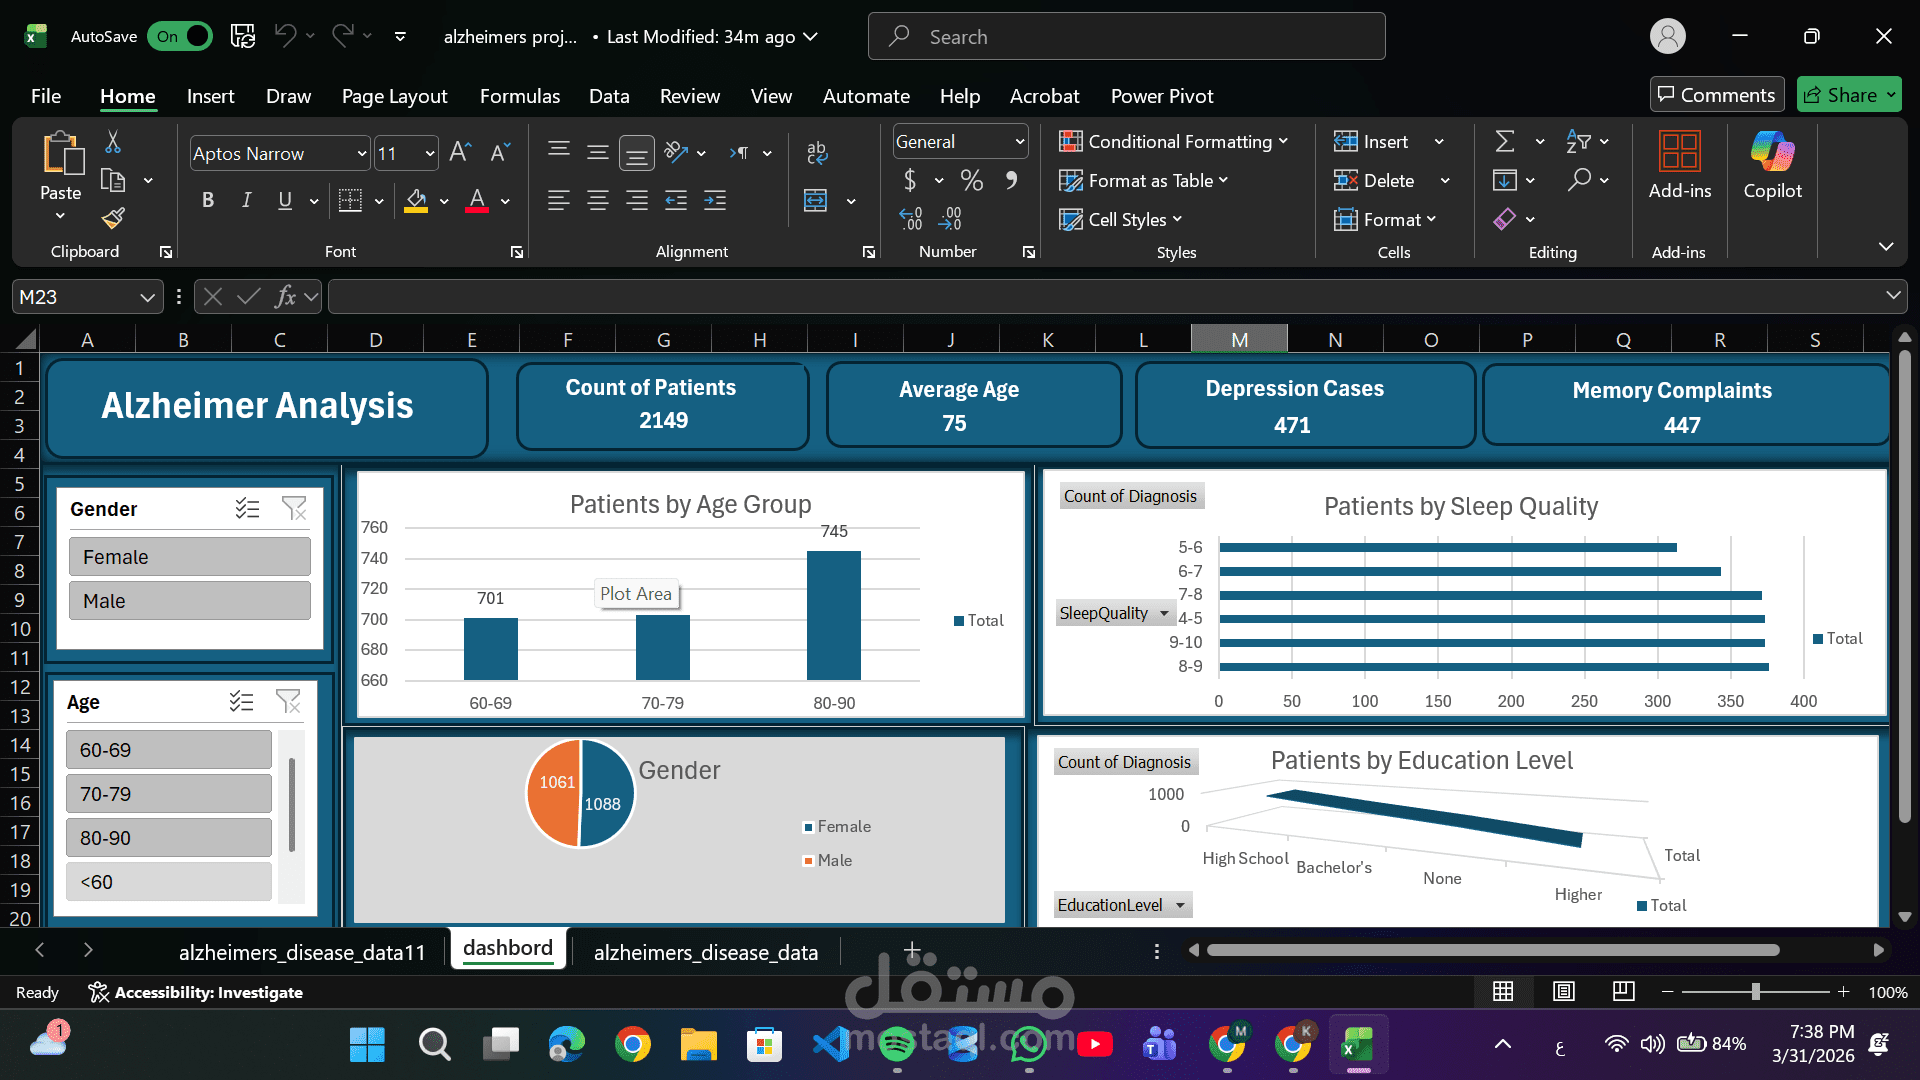Click Accessibility: Investigate in status bar
The height and width of the screenshot is (1080, 1920).
[196, 992]
